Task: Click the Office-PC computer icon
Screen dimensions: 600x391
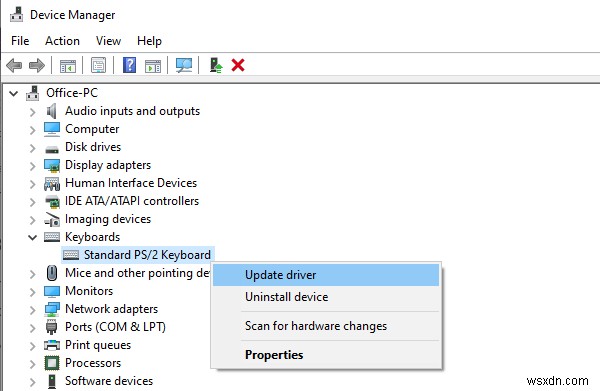Action: pyautogui.click(x=33, y=93)
